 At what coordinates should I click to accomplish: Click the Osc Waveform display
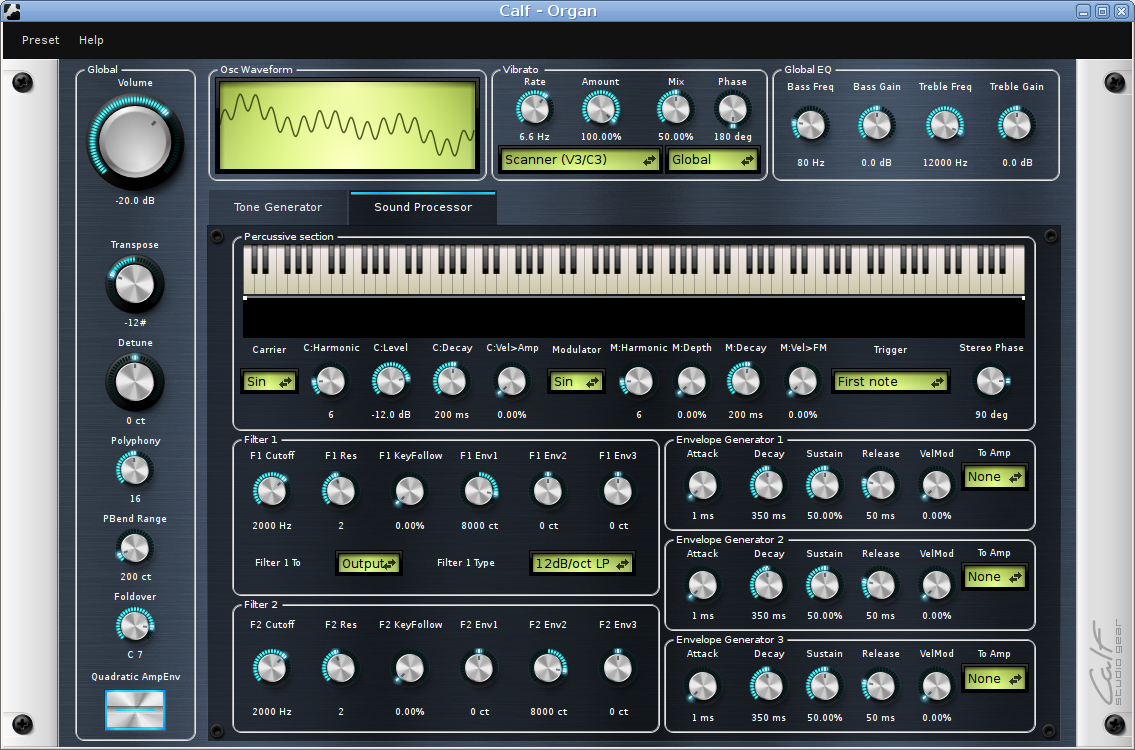tap(347, 125)
